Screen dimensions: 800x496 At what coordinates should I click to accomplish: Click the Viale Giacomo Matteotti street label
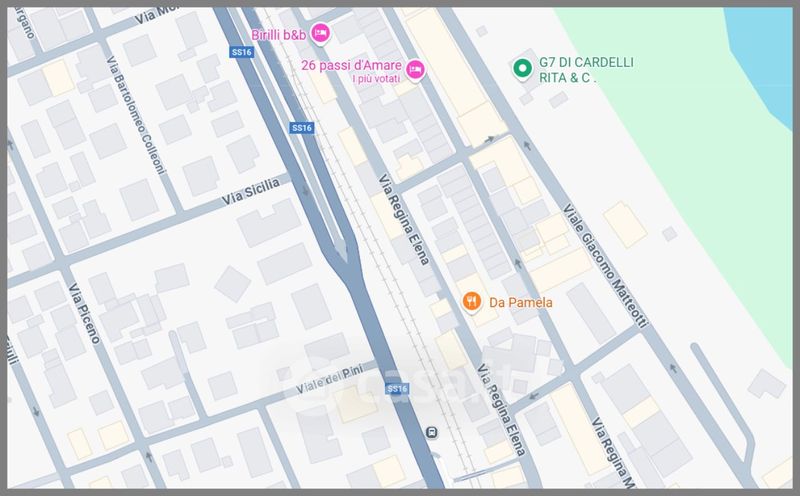point(605,265)
